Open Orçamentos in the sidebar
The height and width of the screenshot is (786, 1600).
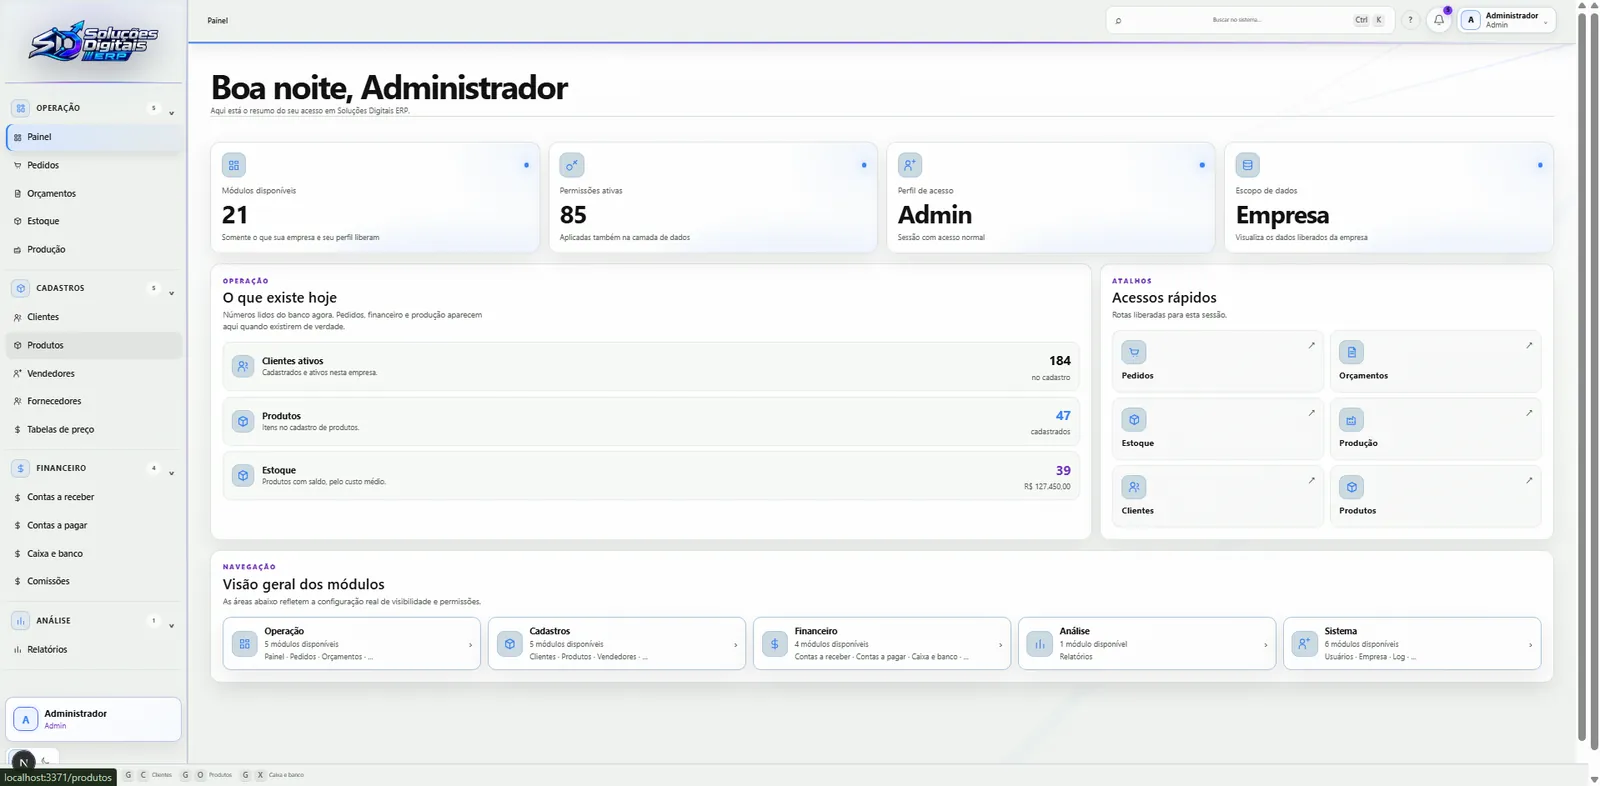[94, 193]
